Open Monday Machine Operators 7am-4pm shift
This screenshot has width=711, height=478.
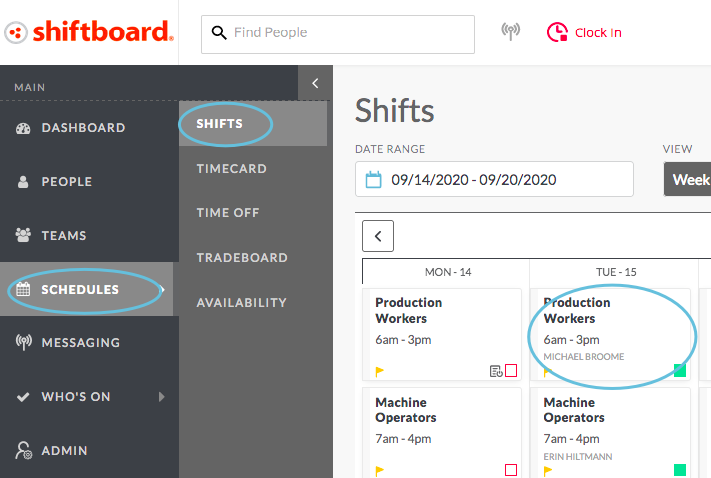(x=442, y=432)
